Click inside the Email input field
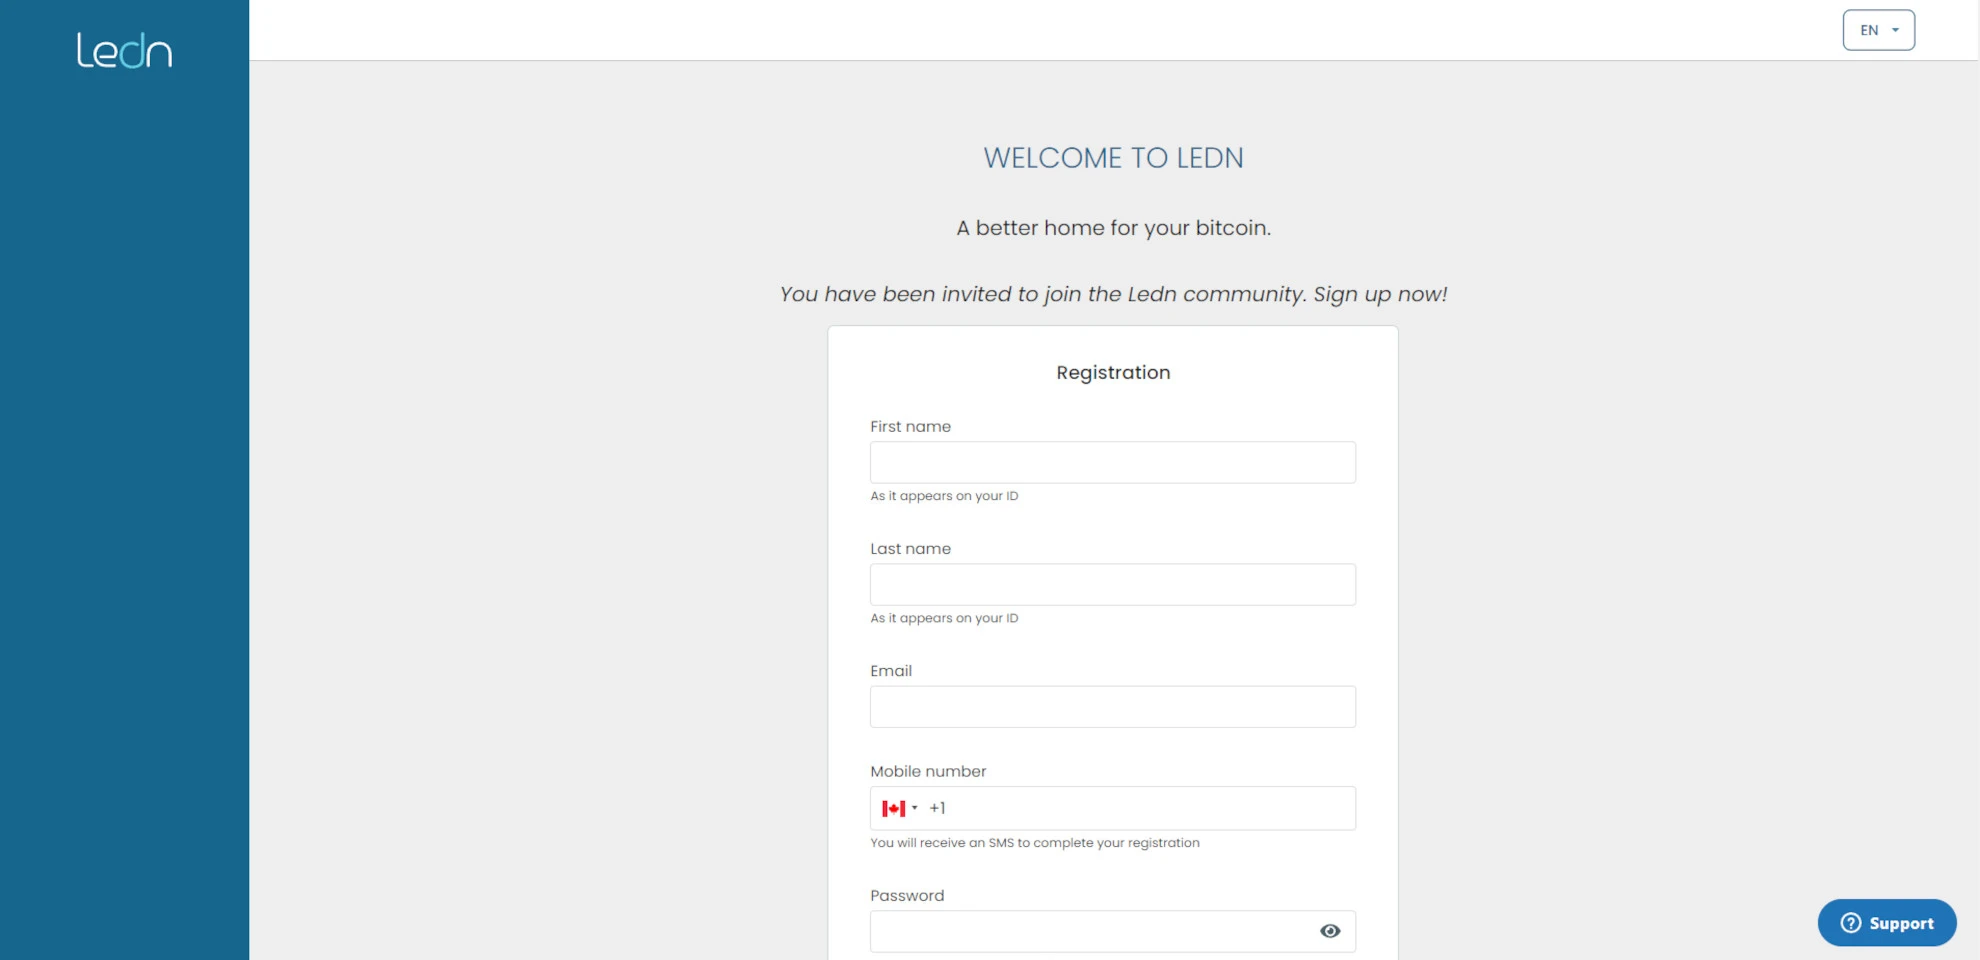Screen dimensions: 1980x960 [x=1112, y=706]
